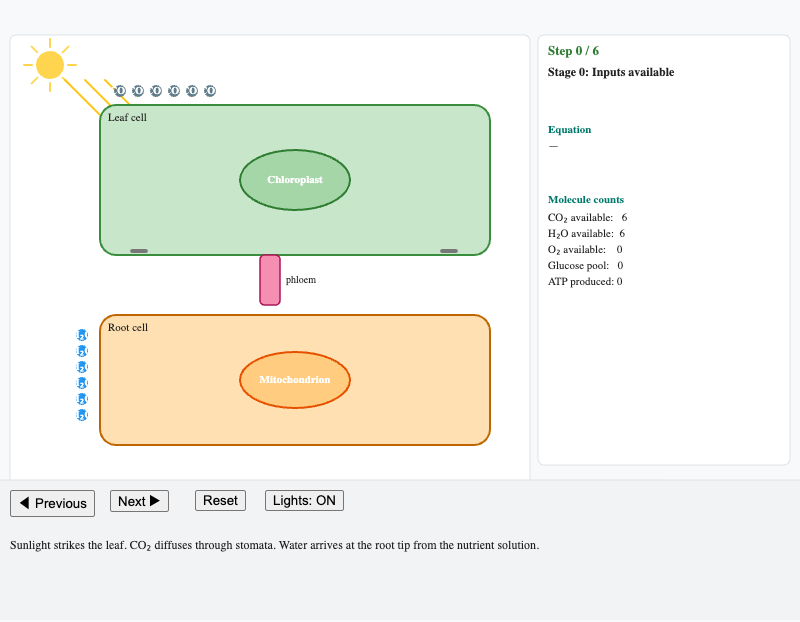
Task: Click the bottom water molecule beside root
Action: (x=82, y=415)
